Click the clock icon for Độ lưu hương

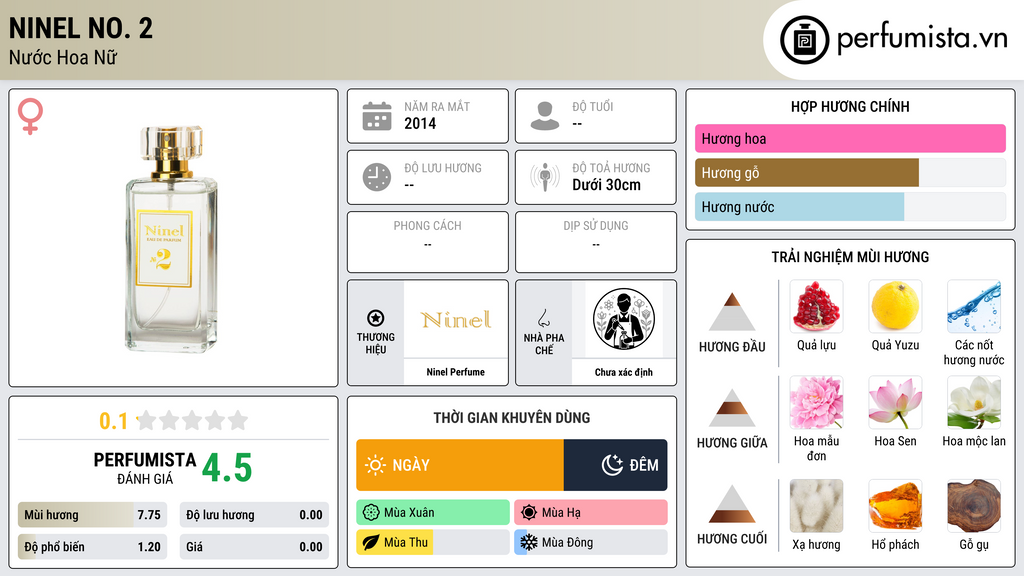coord(377,177)
